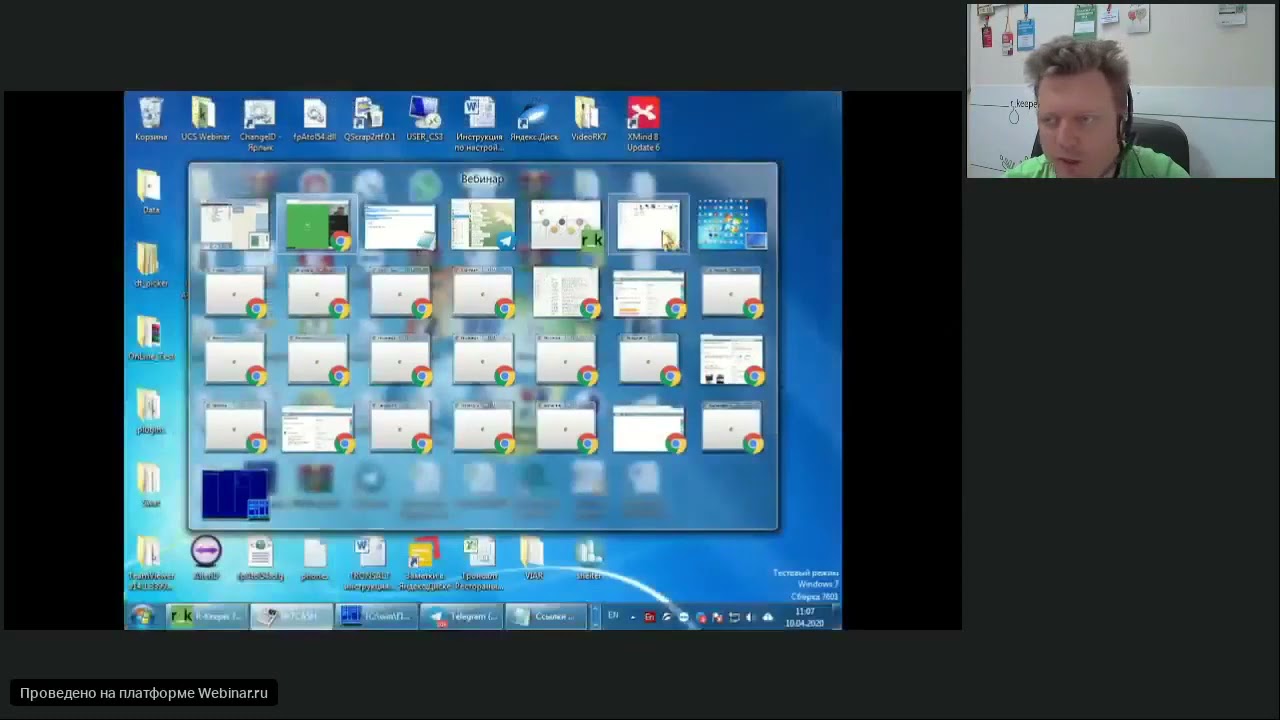1280x720 pixels.
Task: Open the EN language indicator
Action: coord(613,616)
